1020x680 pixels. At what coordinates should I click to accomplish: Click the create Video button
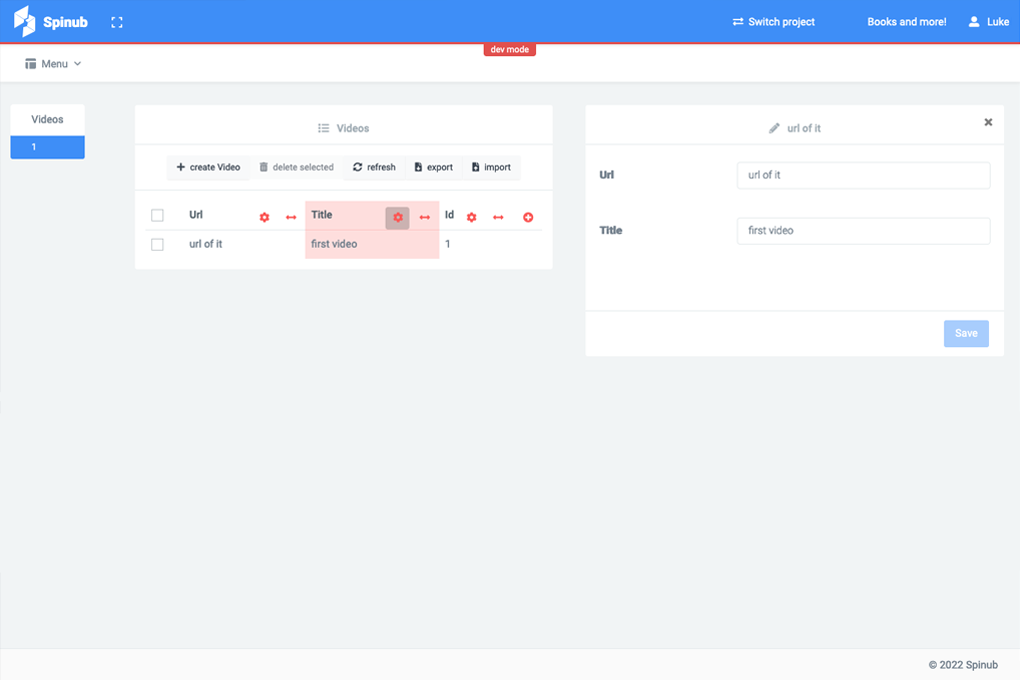tap(208, 167)
